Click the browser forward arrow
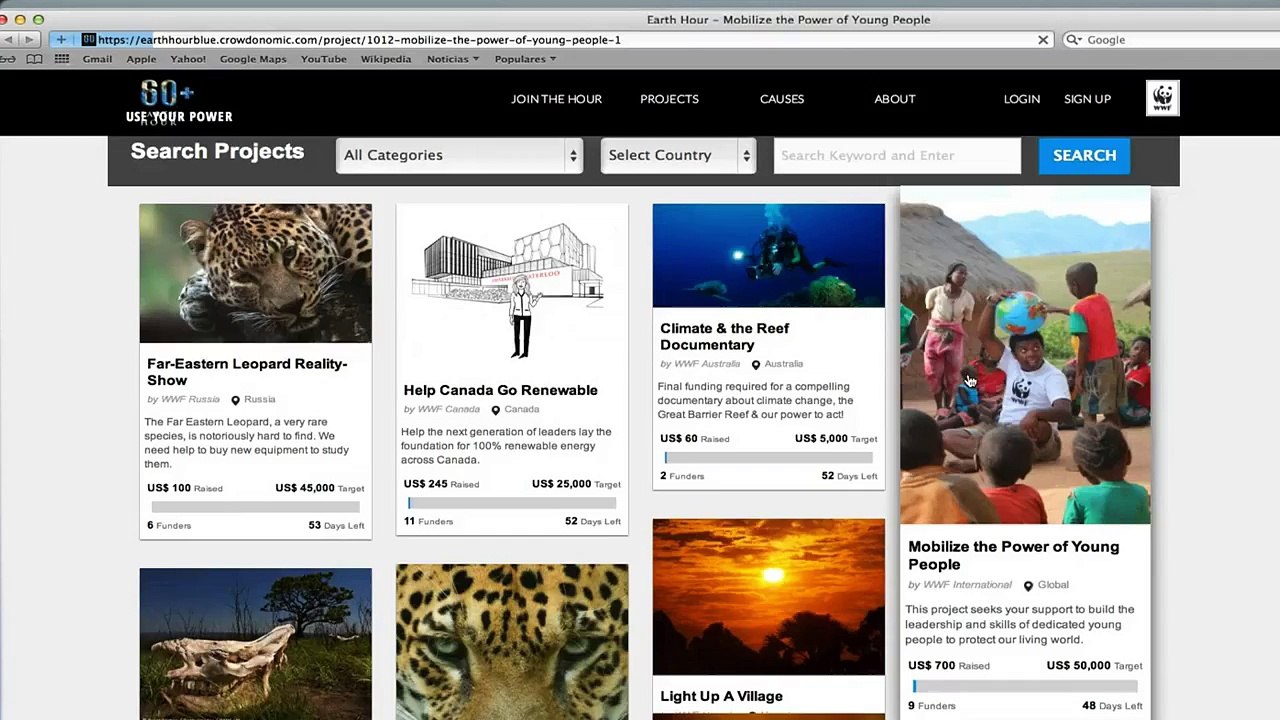 [x=29, y=40]
